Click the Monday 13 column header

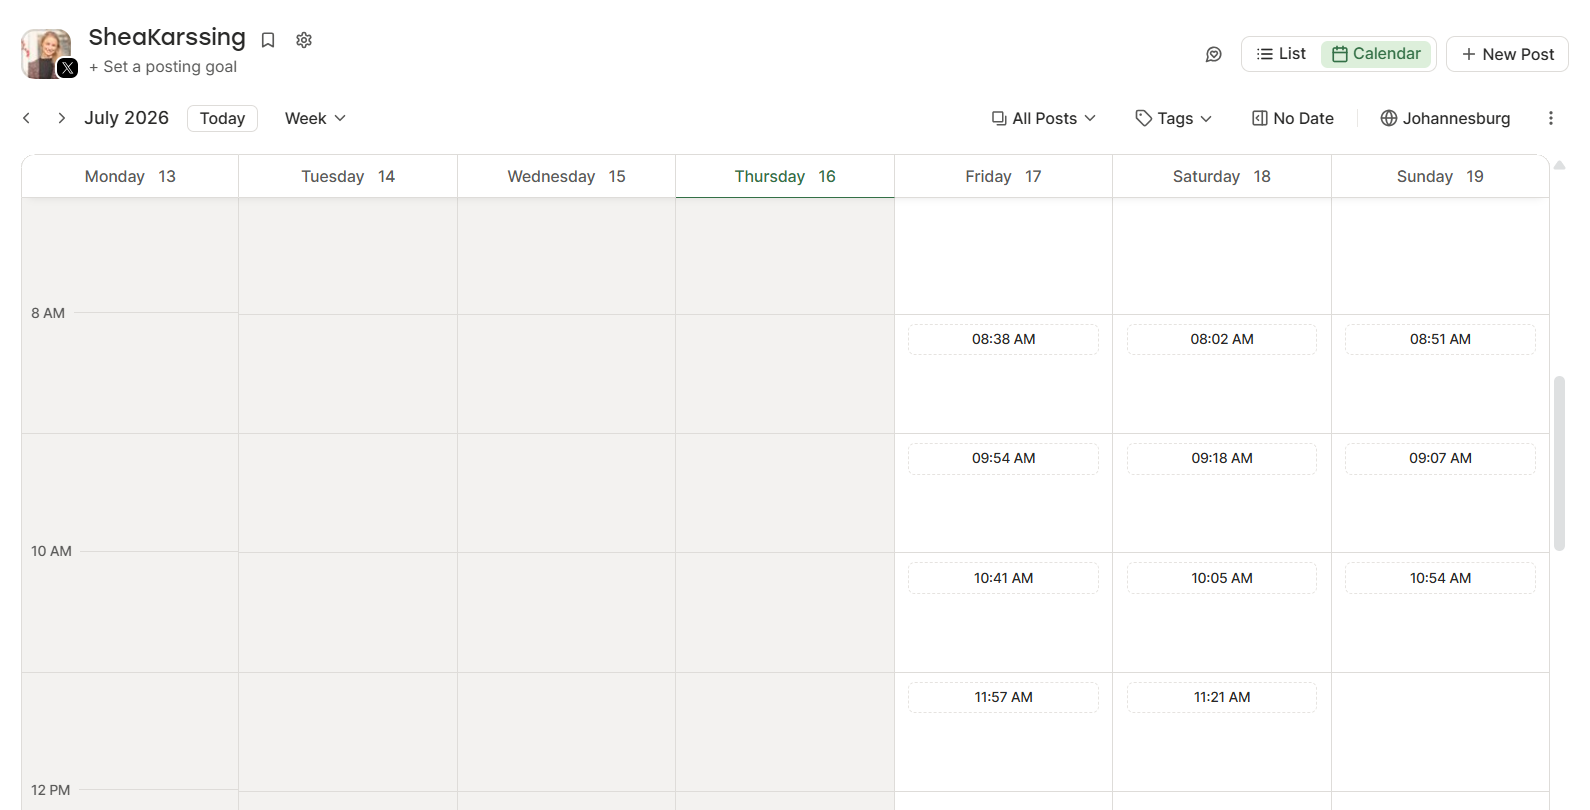click(130, 176)
